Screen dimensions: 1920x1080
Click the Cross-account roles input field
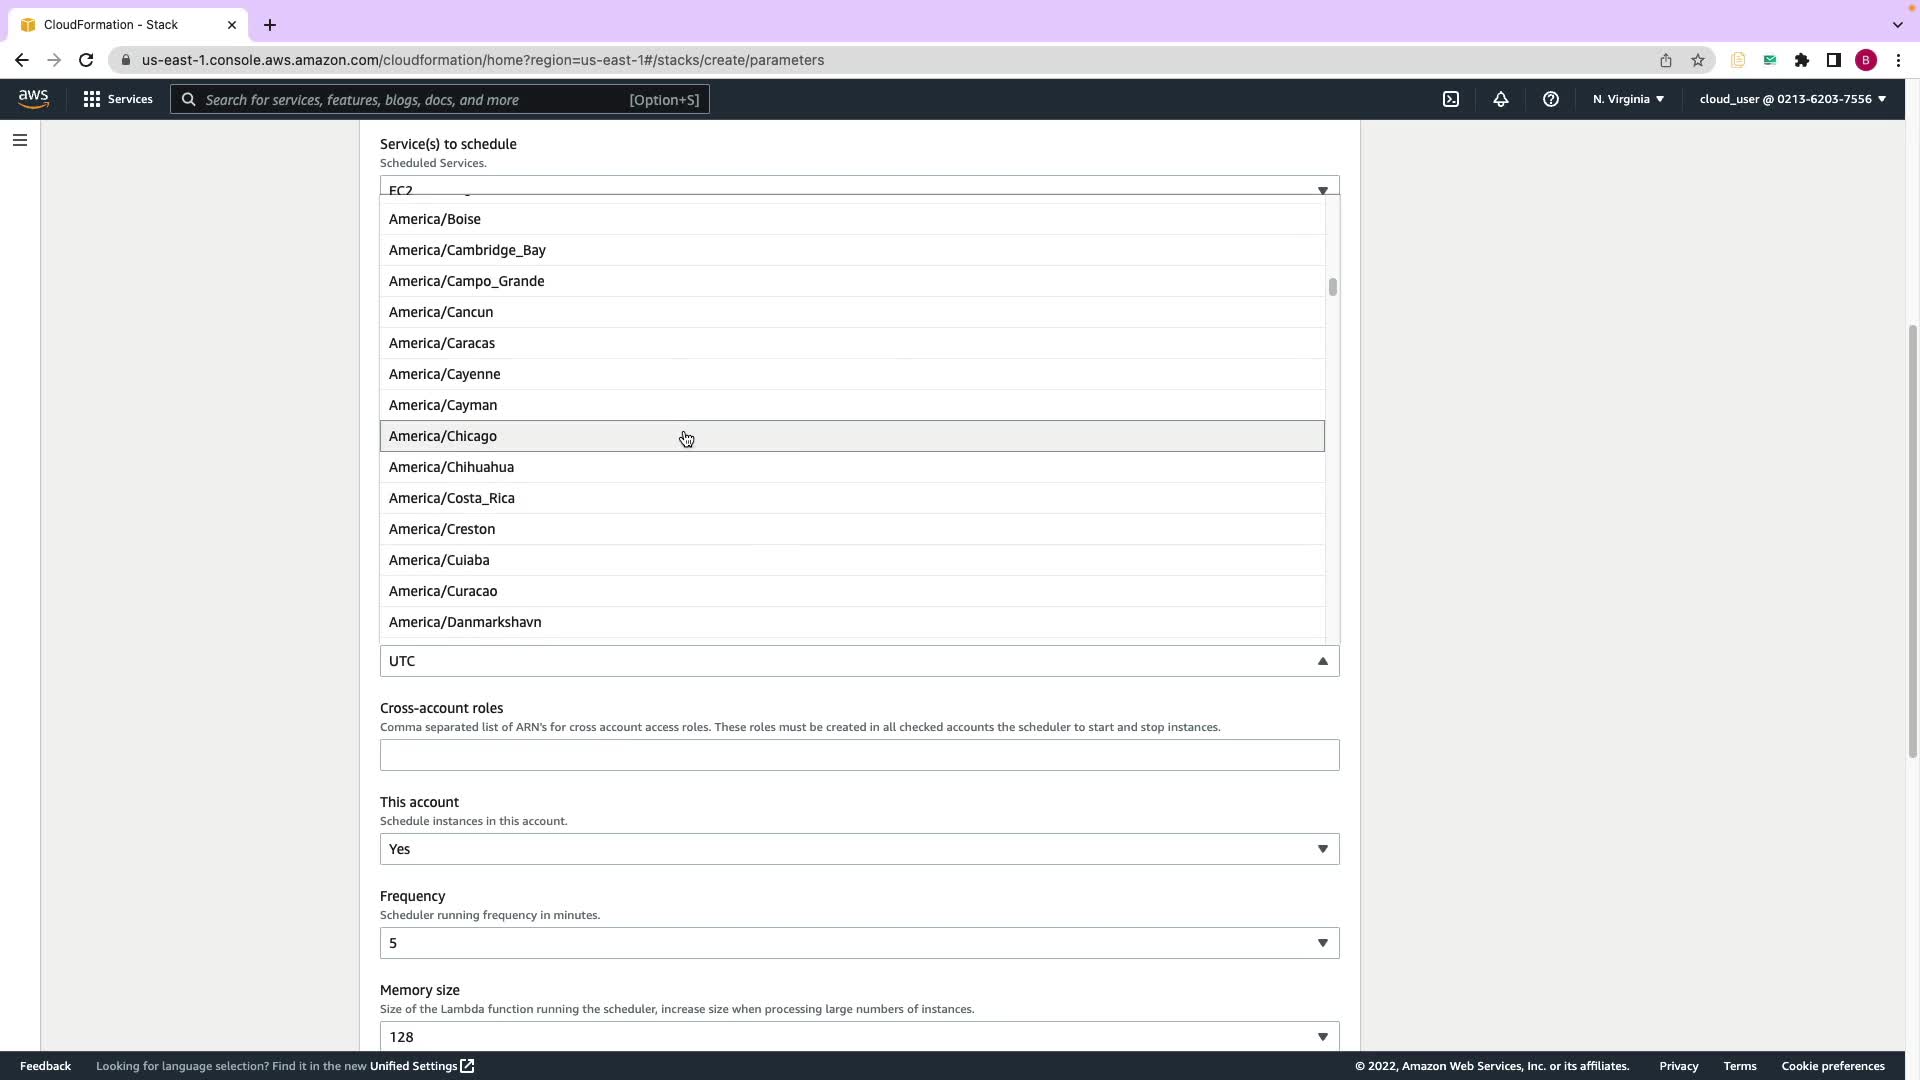click(x=858, y=755)
